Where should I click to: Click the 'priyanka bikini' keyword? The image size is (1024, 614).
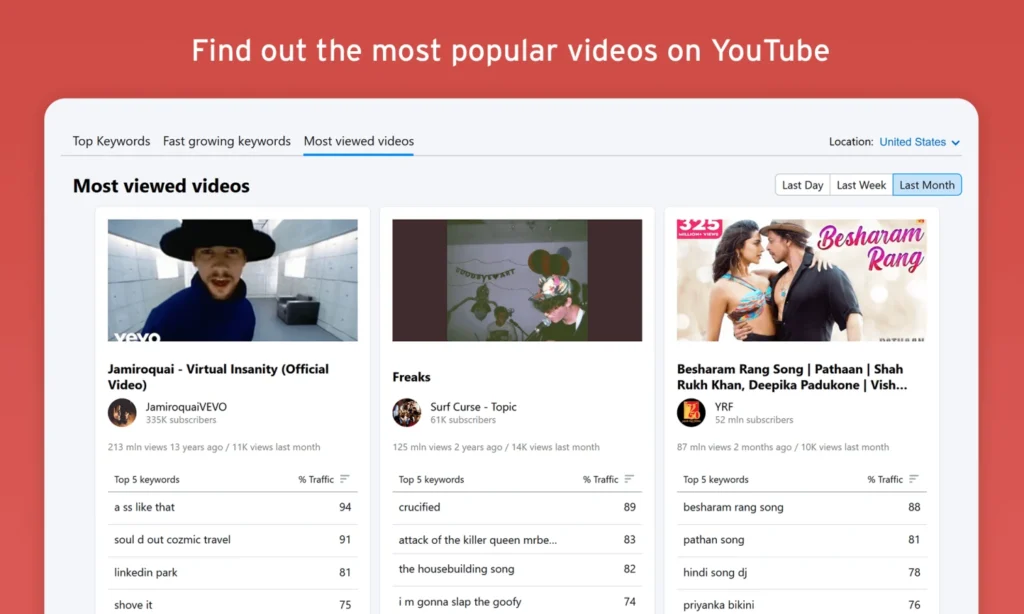pyautogui.click(x=718, y=605)
